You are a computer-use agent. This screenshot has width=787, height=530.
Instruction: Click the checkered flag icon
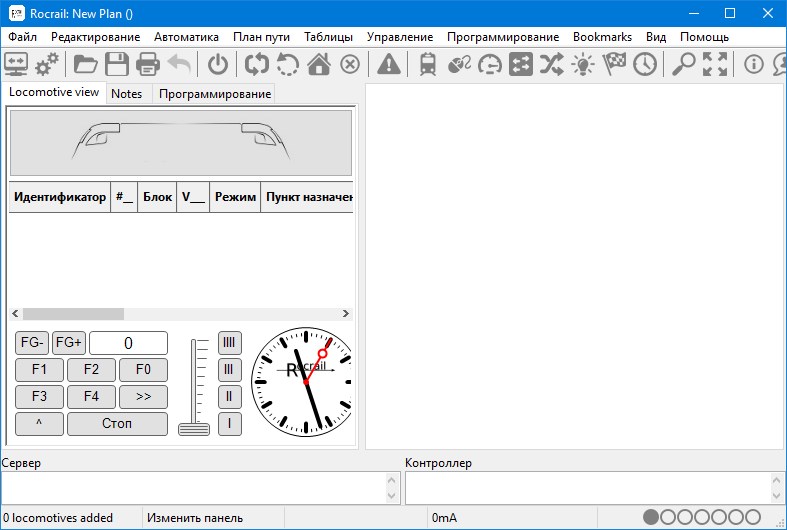(614, 64)
